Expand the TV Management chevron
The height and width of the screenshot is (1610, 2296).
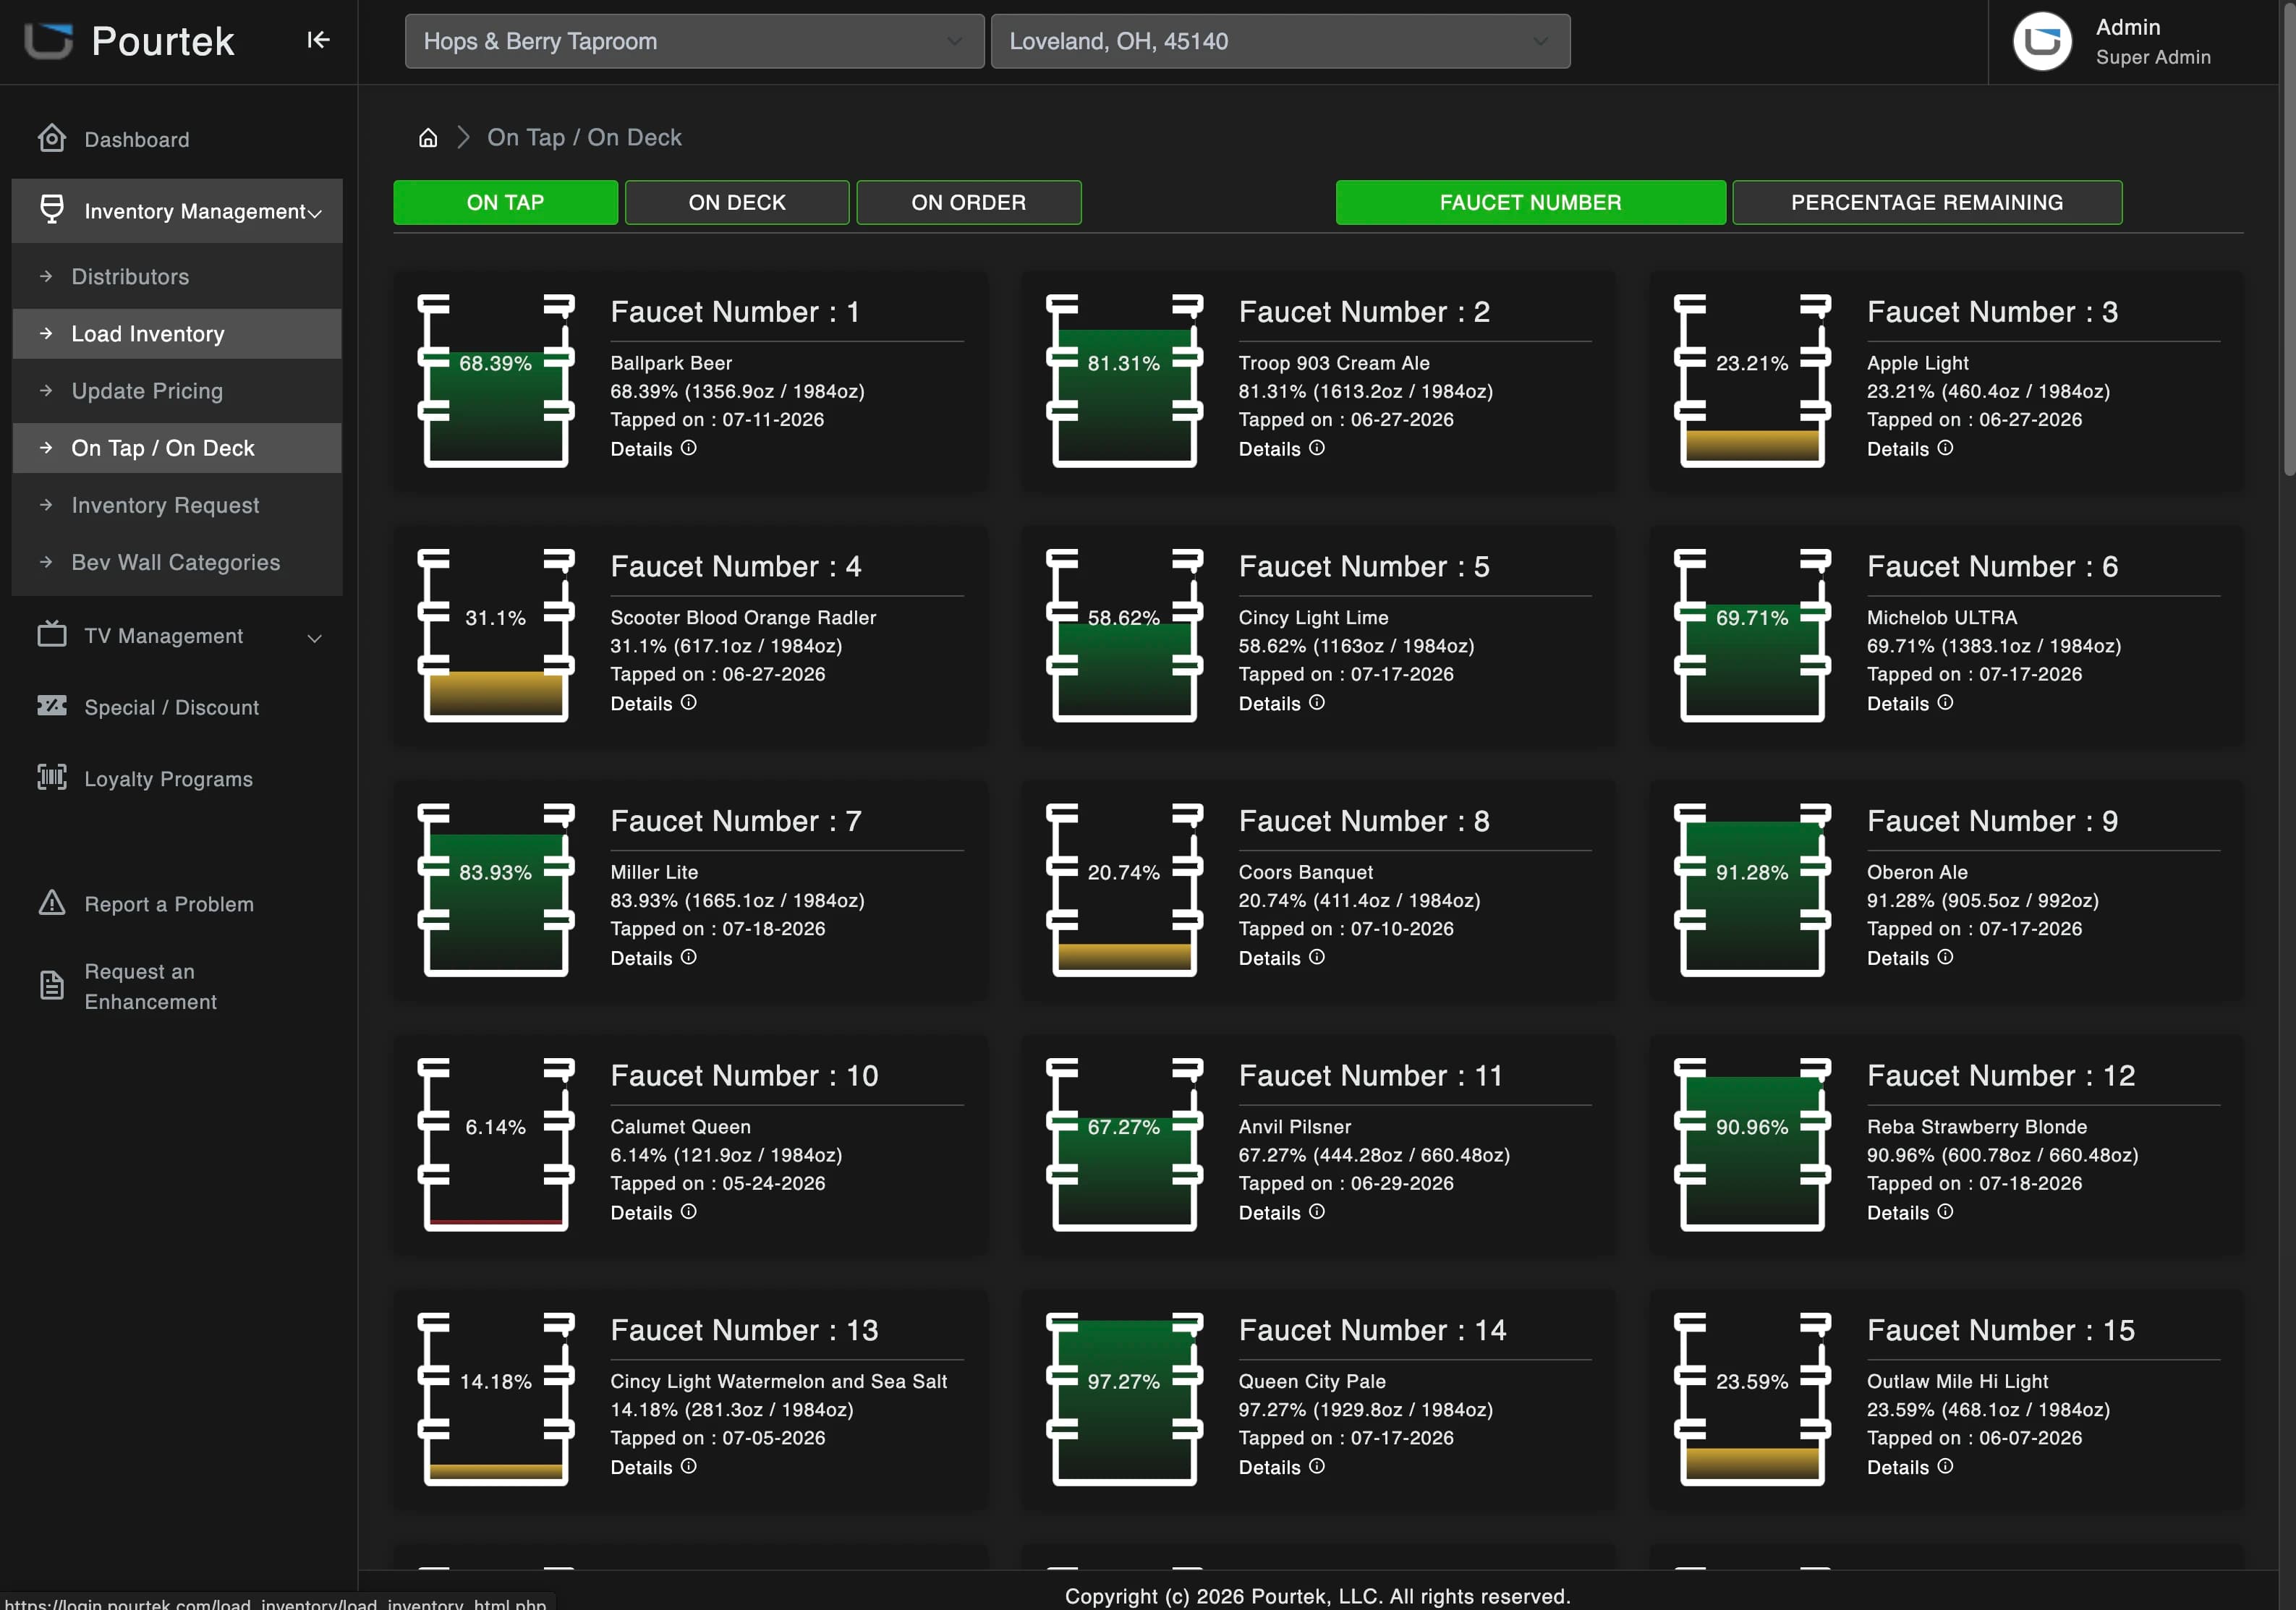click(315, 637)
